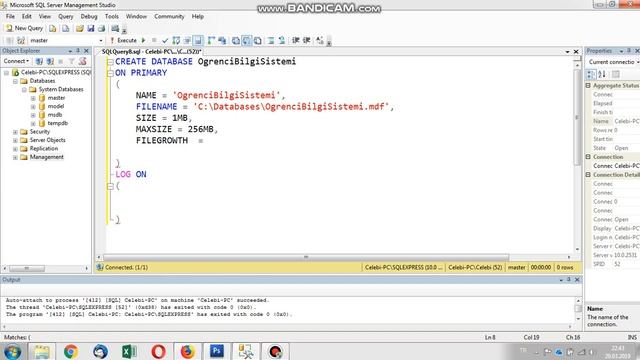The width and height of the screenshot is (640, 360).
Task: Expand the msdb database node
Action: [x=33, y=115]
